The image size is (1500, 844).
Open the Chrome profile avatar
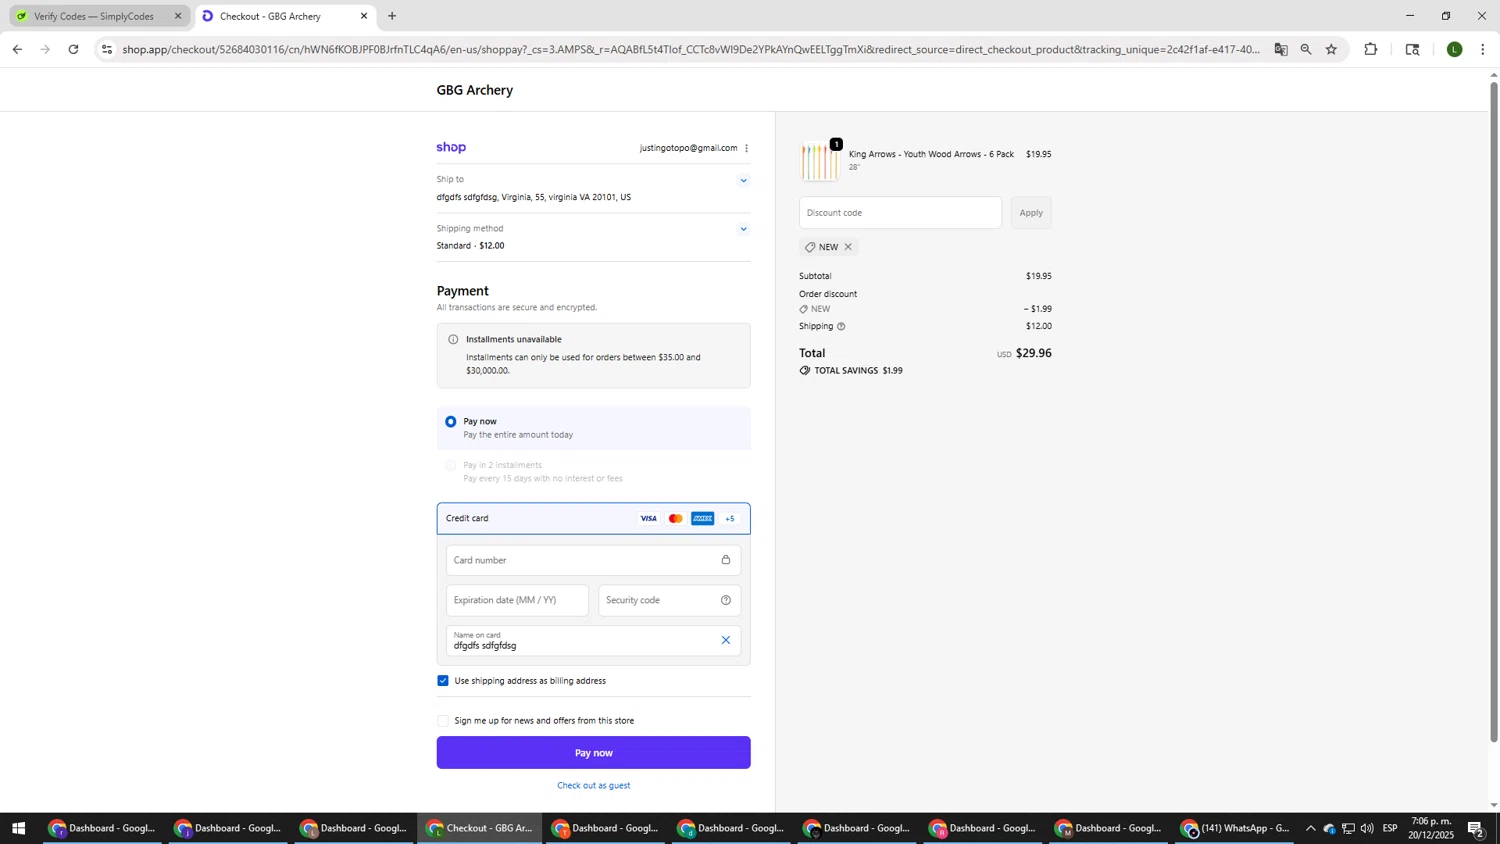pyautogui.click(x=1455, y=49)
